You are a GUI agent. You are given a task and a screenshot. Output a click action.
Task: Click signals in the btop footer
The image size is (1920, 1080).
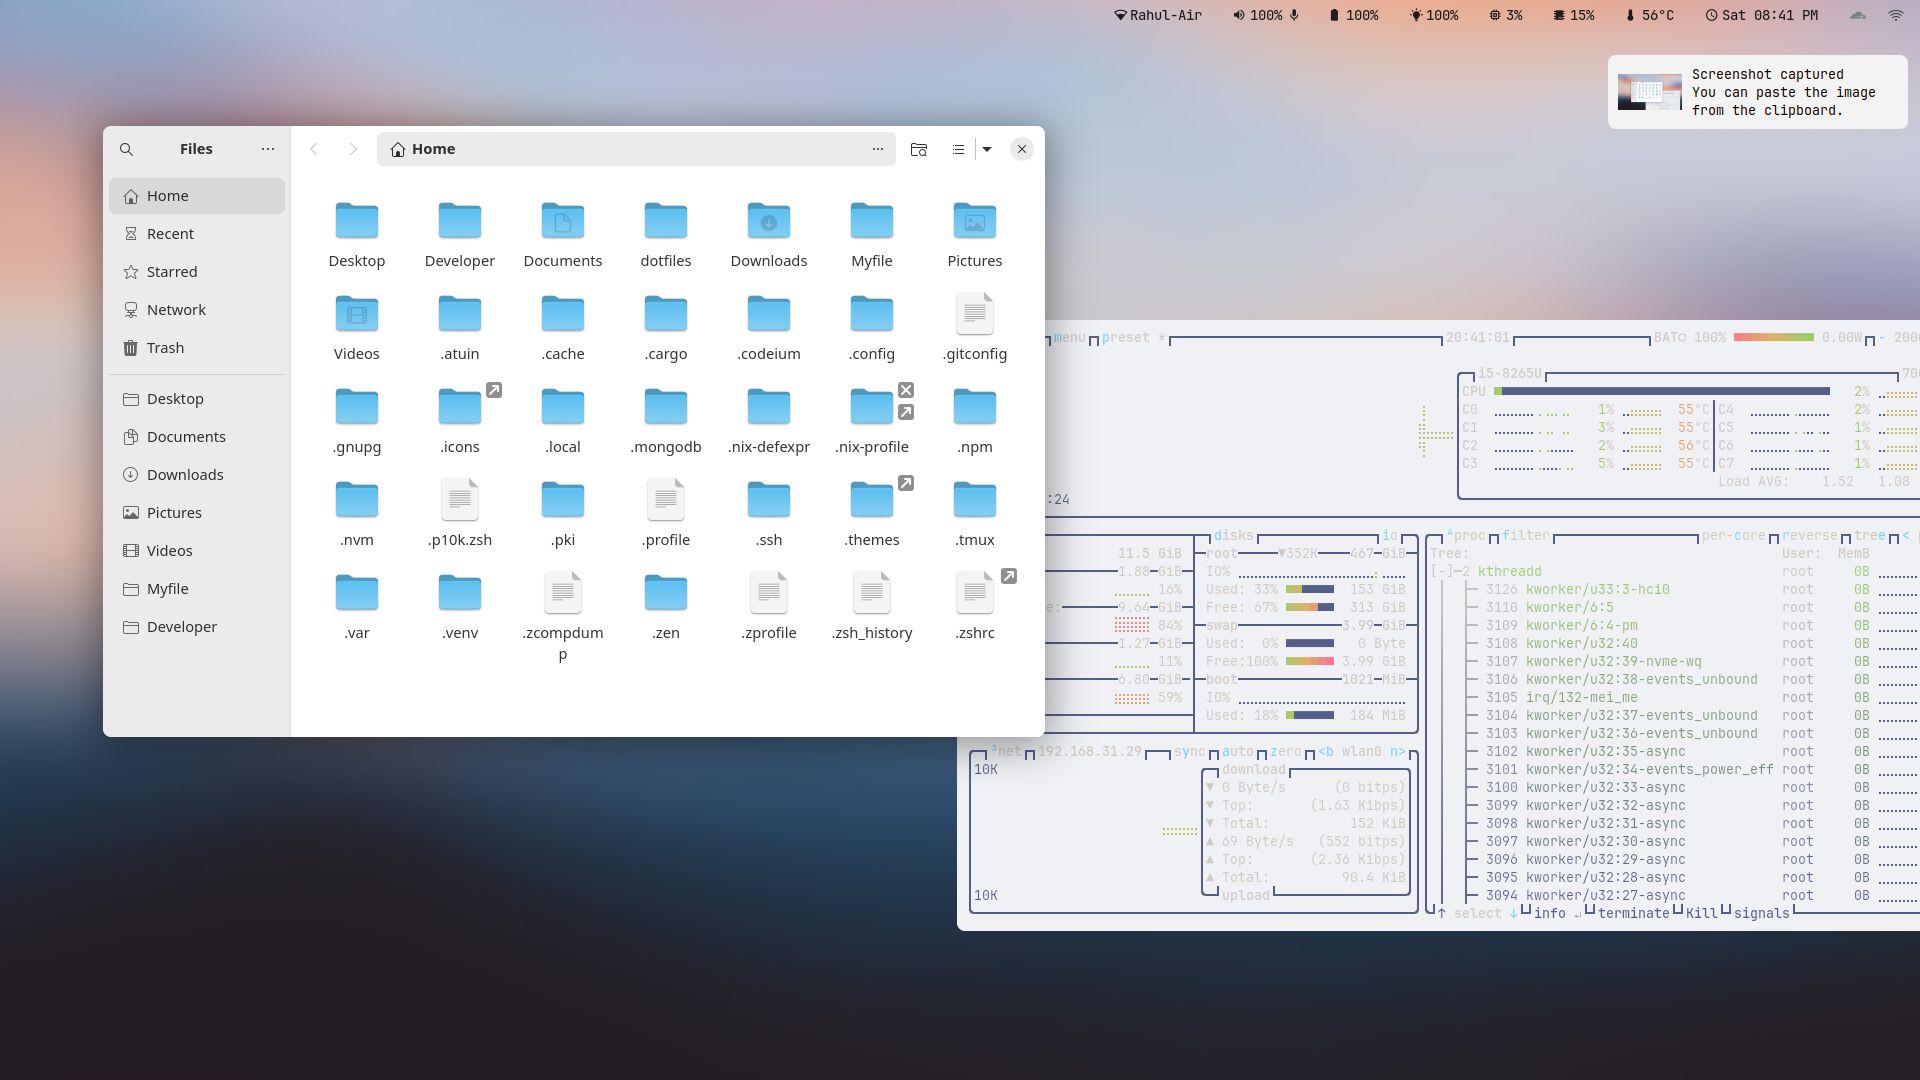[1761, 913]
